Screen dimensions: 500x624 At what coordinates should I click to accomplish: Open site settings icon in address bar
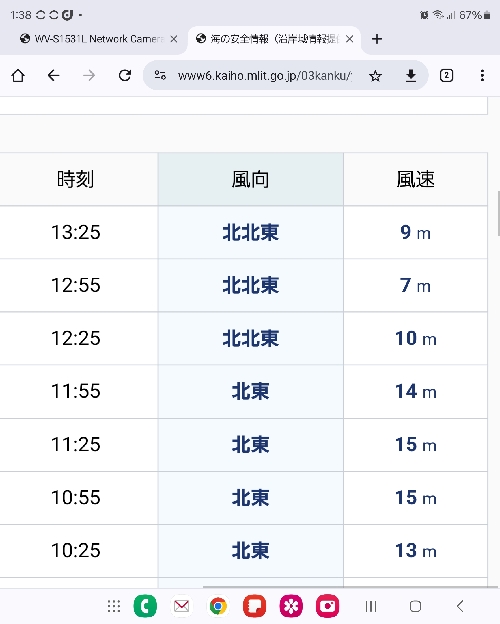(x=160, y=75)
